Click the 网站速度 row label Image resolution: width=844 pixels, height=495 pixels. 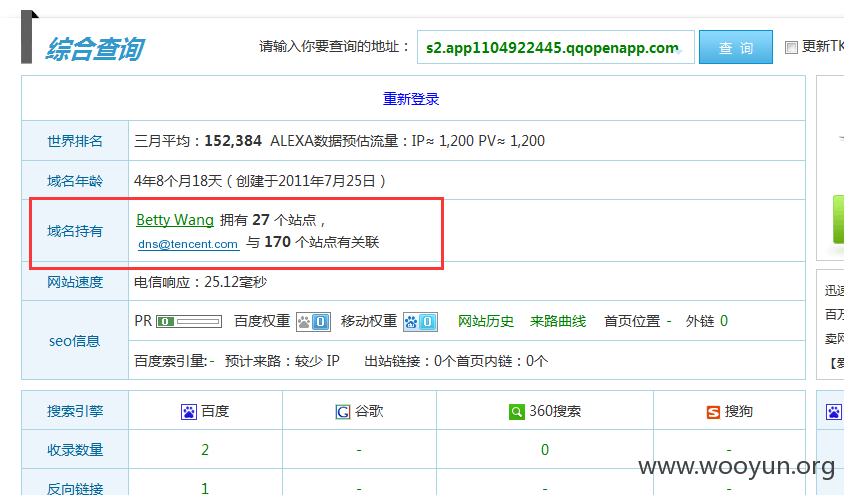tap(75, 282)
